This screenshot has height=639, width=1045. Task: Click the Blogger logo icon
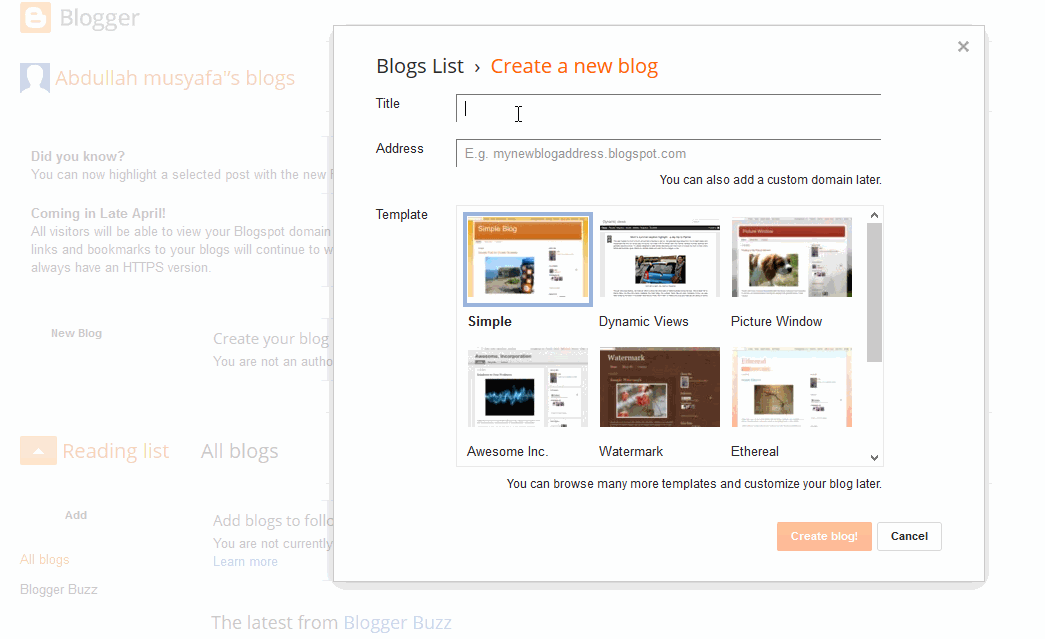click(35, 18)
